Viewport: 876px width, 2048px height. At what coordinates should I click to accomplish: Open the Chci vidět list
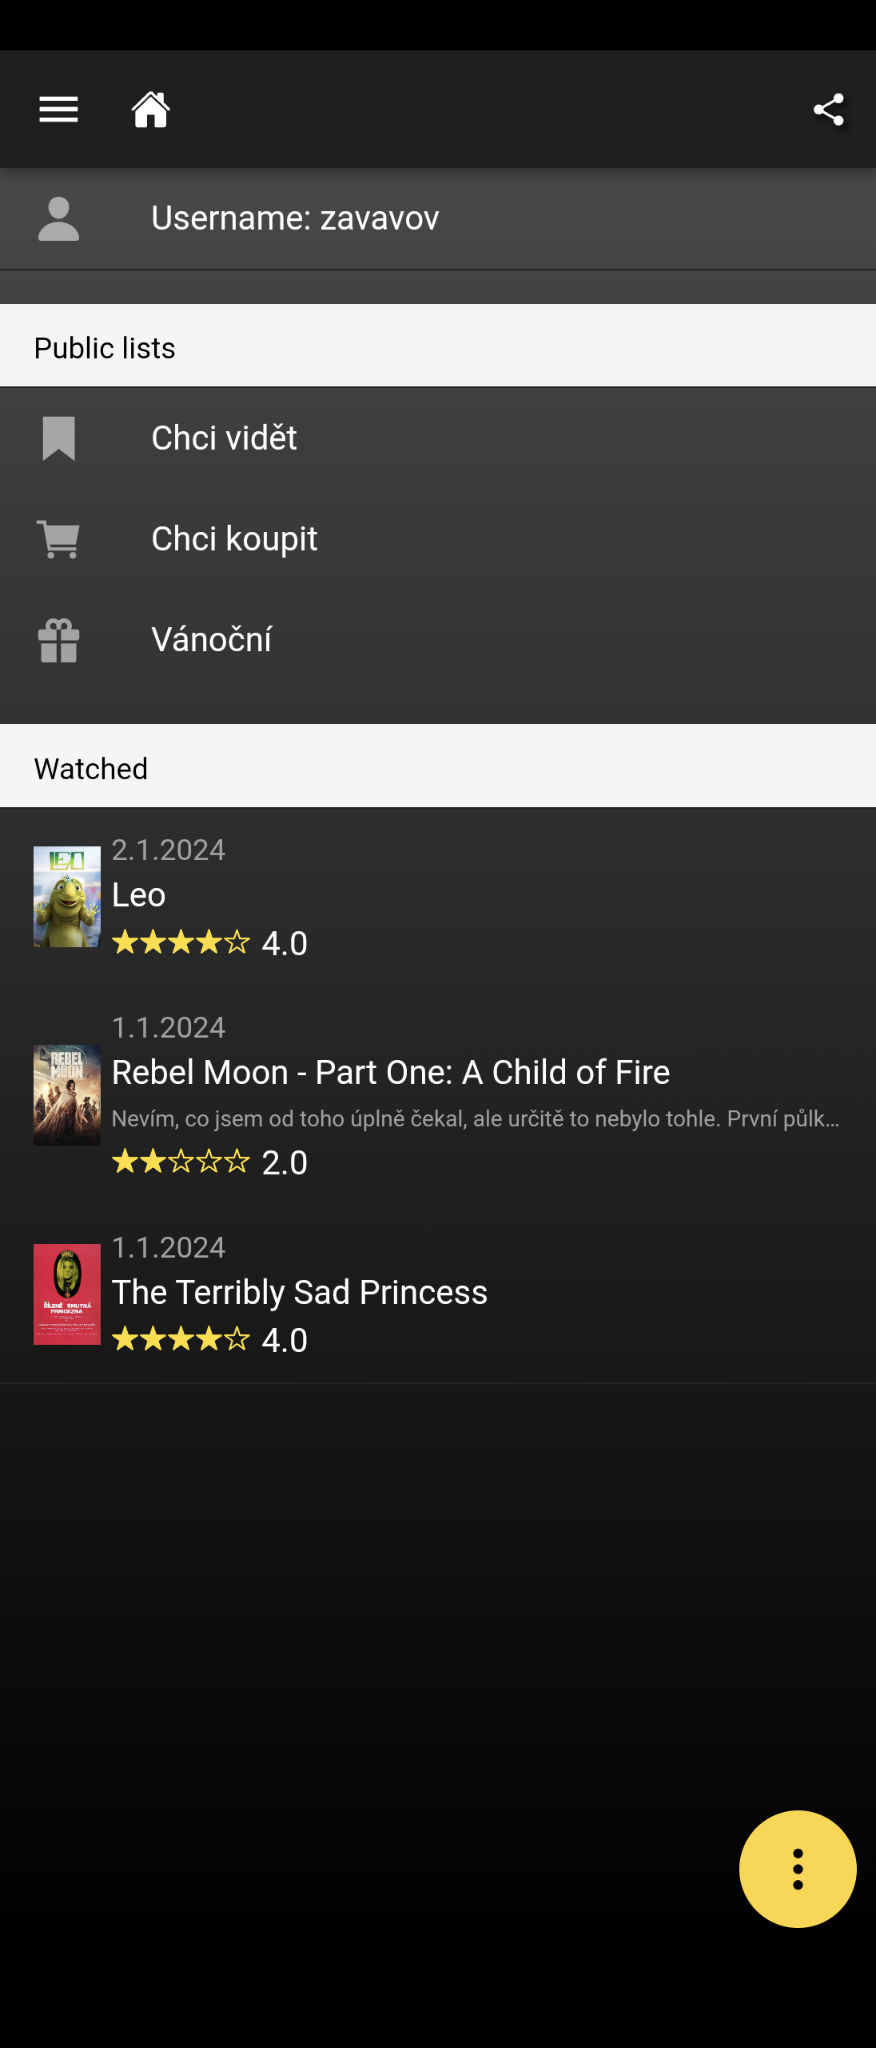pyautogui.click(x=224, y=438)
